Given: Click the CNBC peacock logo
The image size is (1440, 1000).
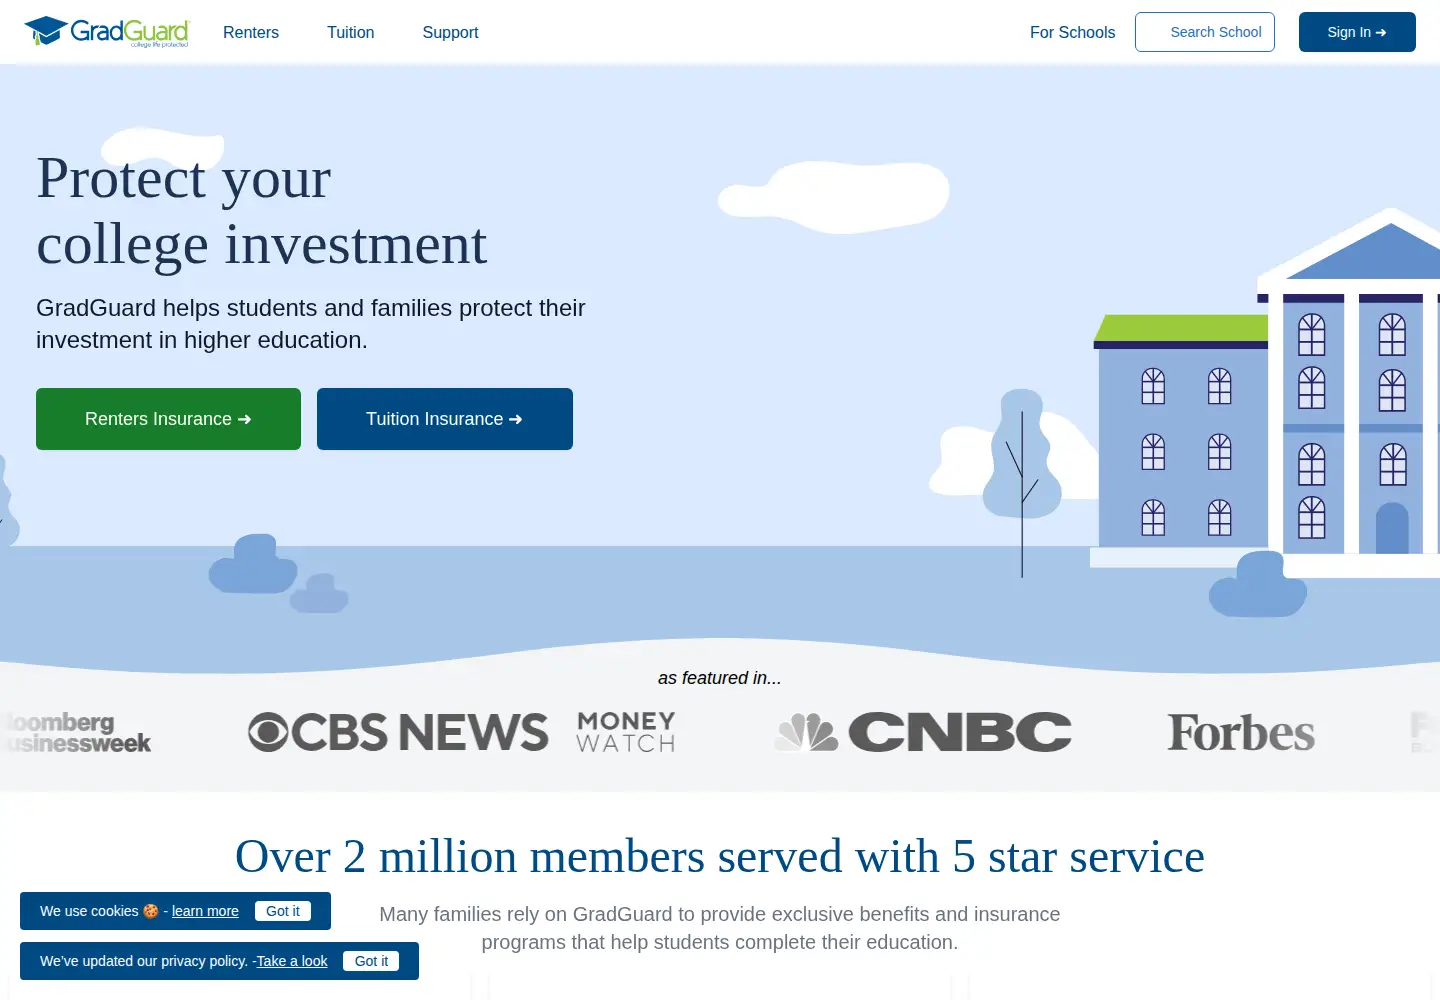Looking at the screenshot, I should [807, 732].
